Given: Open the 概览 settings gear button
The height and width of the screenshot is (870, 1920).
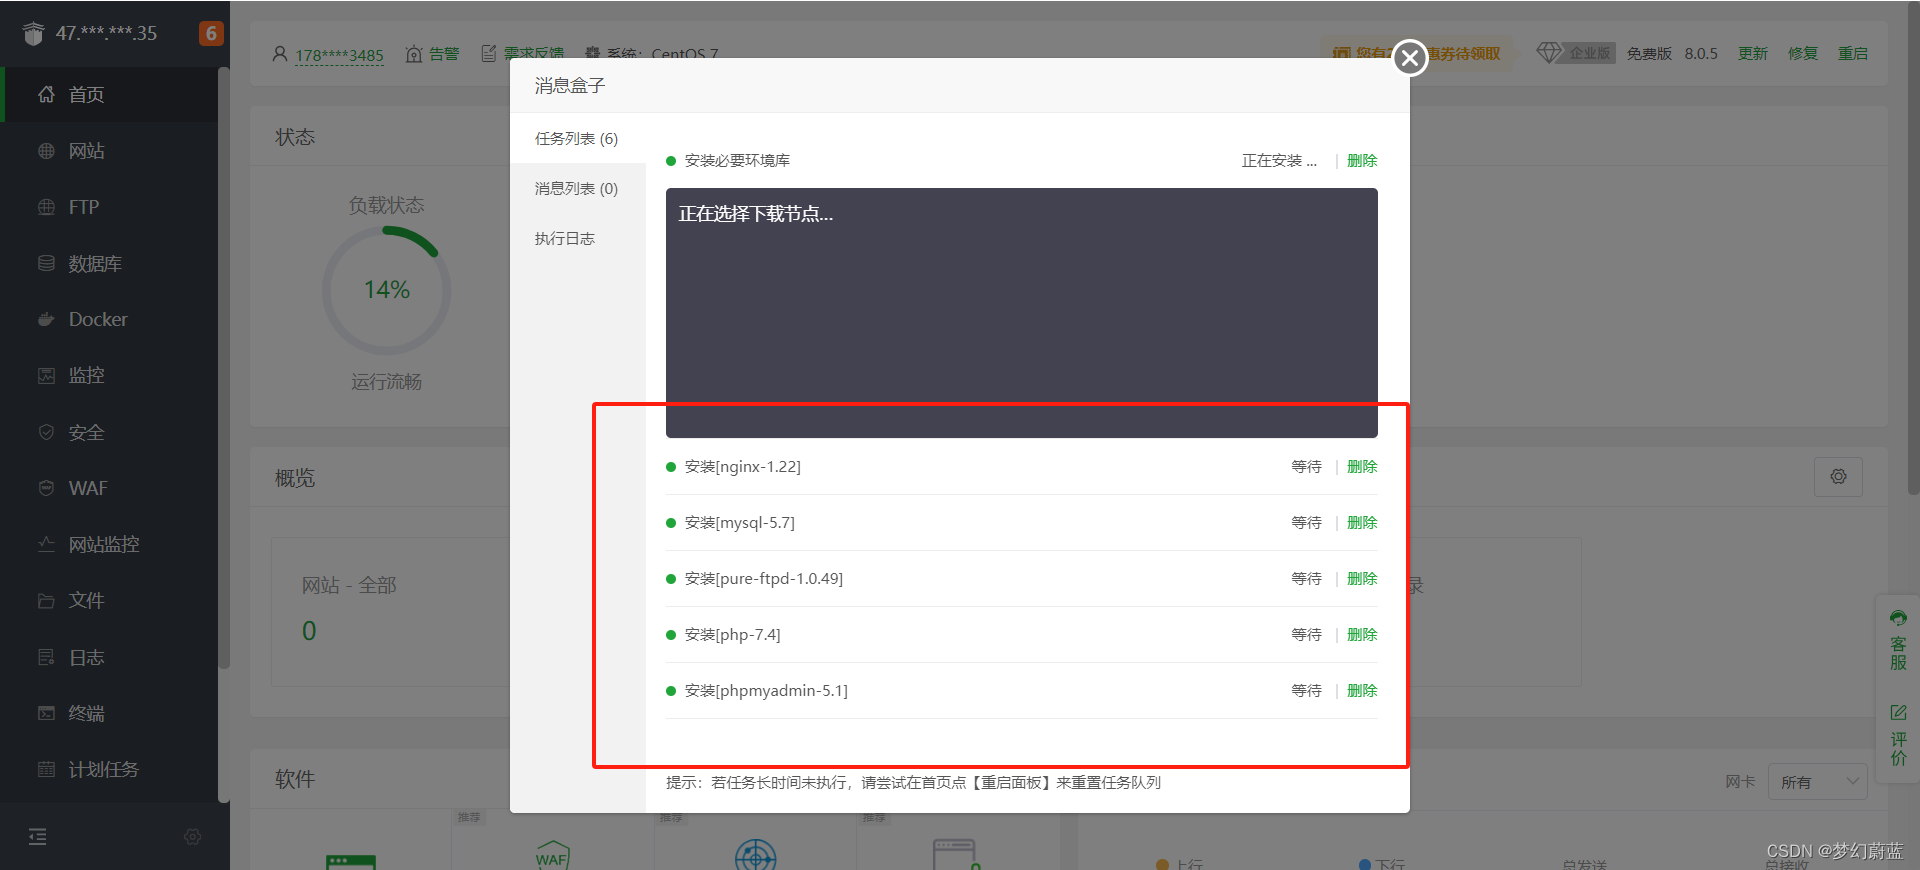Looking at the screenshot, I should pos(1838,477).
